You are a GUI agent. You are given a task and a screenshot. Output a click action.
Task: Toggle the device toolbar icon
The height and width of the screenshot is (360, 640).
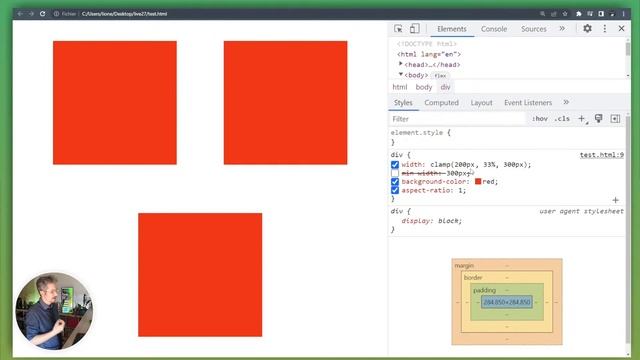click(x=414, y=29)
